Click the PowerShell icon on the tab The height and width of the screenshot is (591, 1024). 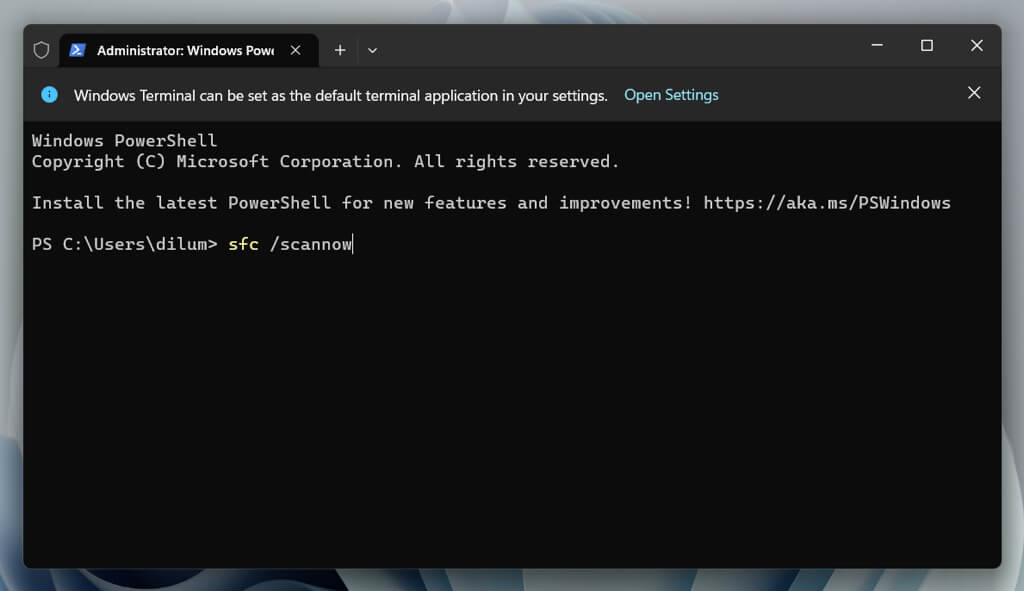tap(77, 50)
